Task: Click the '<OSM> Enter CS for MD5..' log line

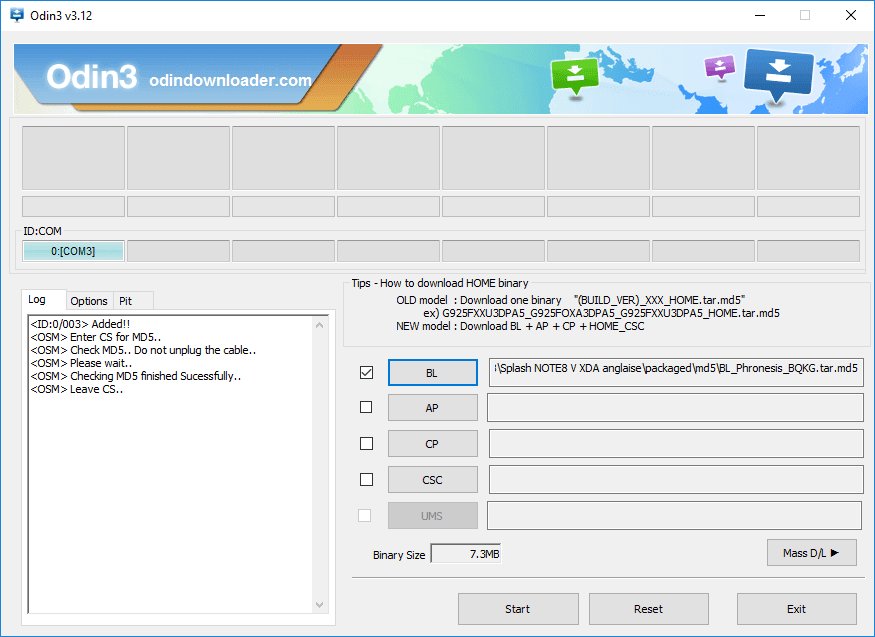Action: 95,337
